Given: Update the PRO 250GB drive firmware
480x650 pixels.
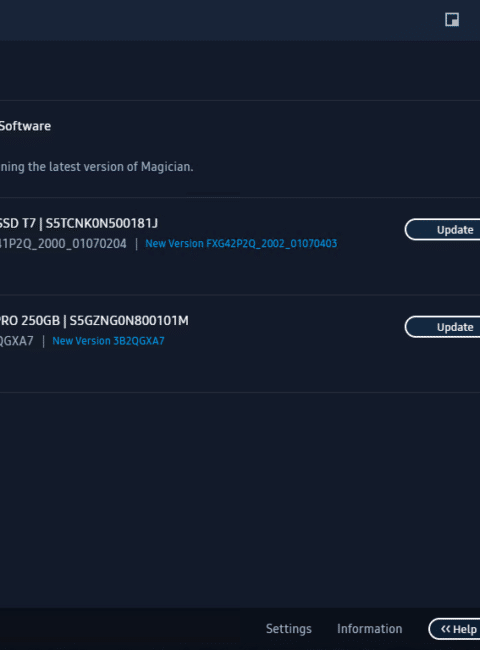Looking at the screenshot, I should click(442, 327).
